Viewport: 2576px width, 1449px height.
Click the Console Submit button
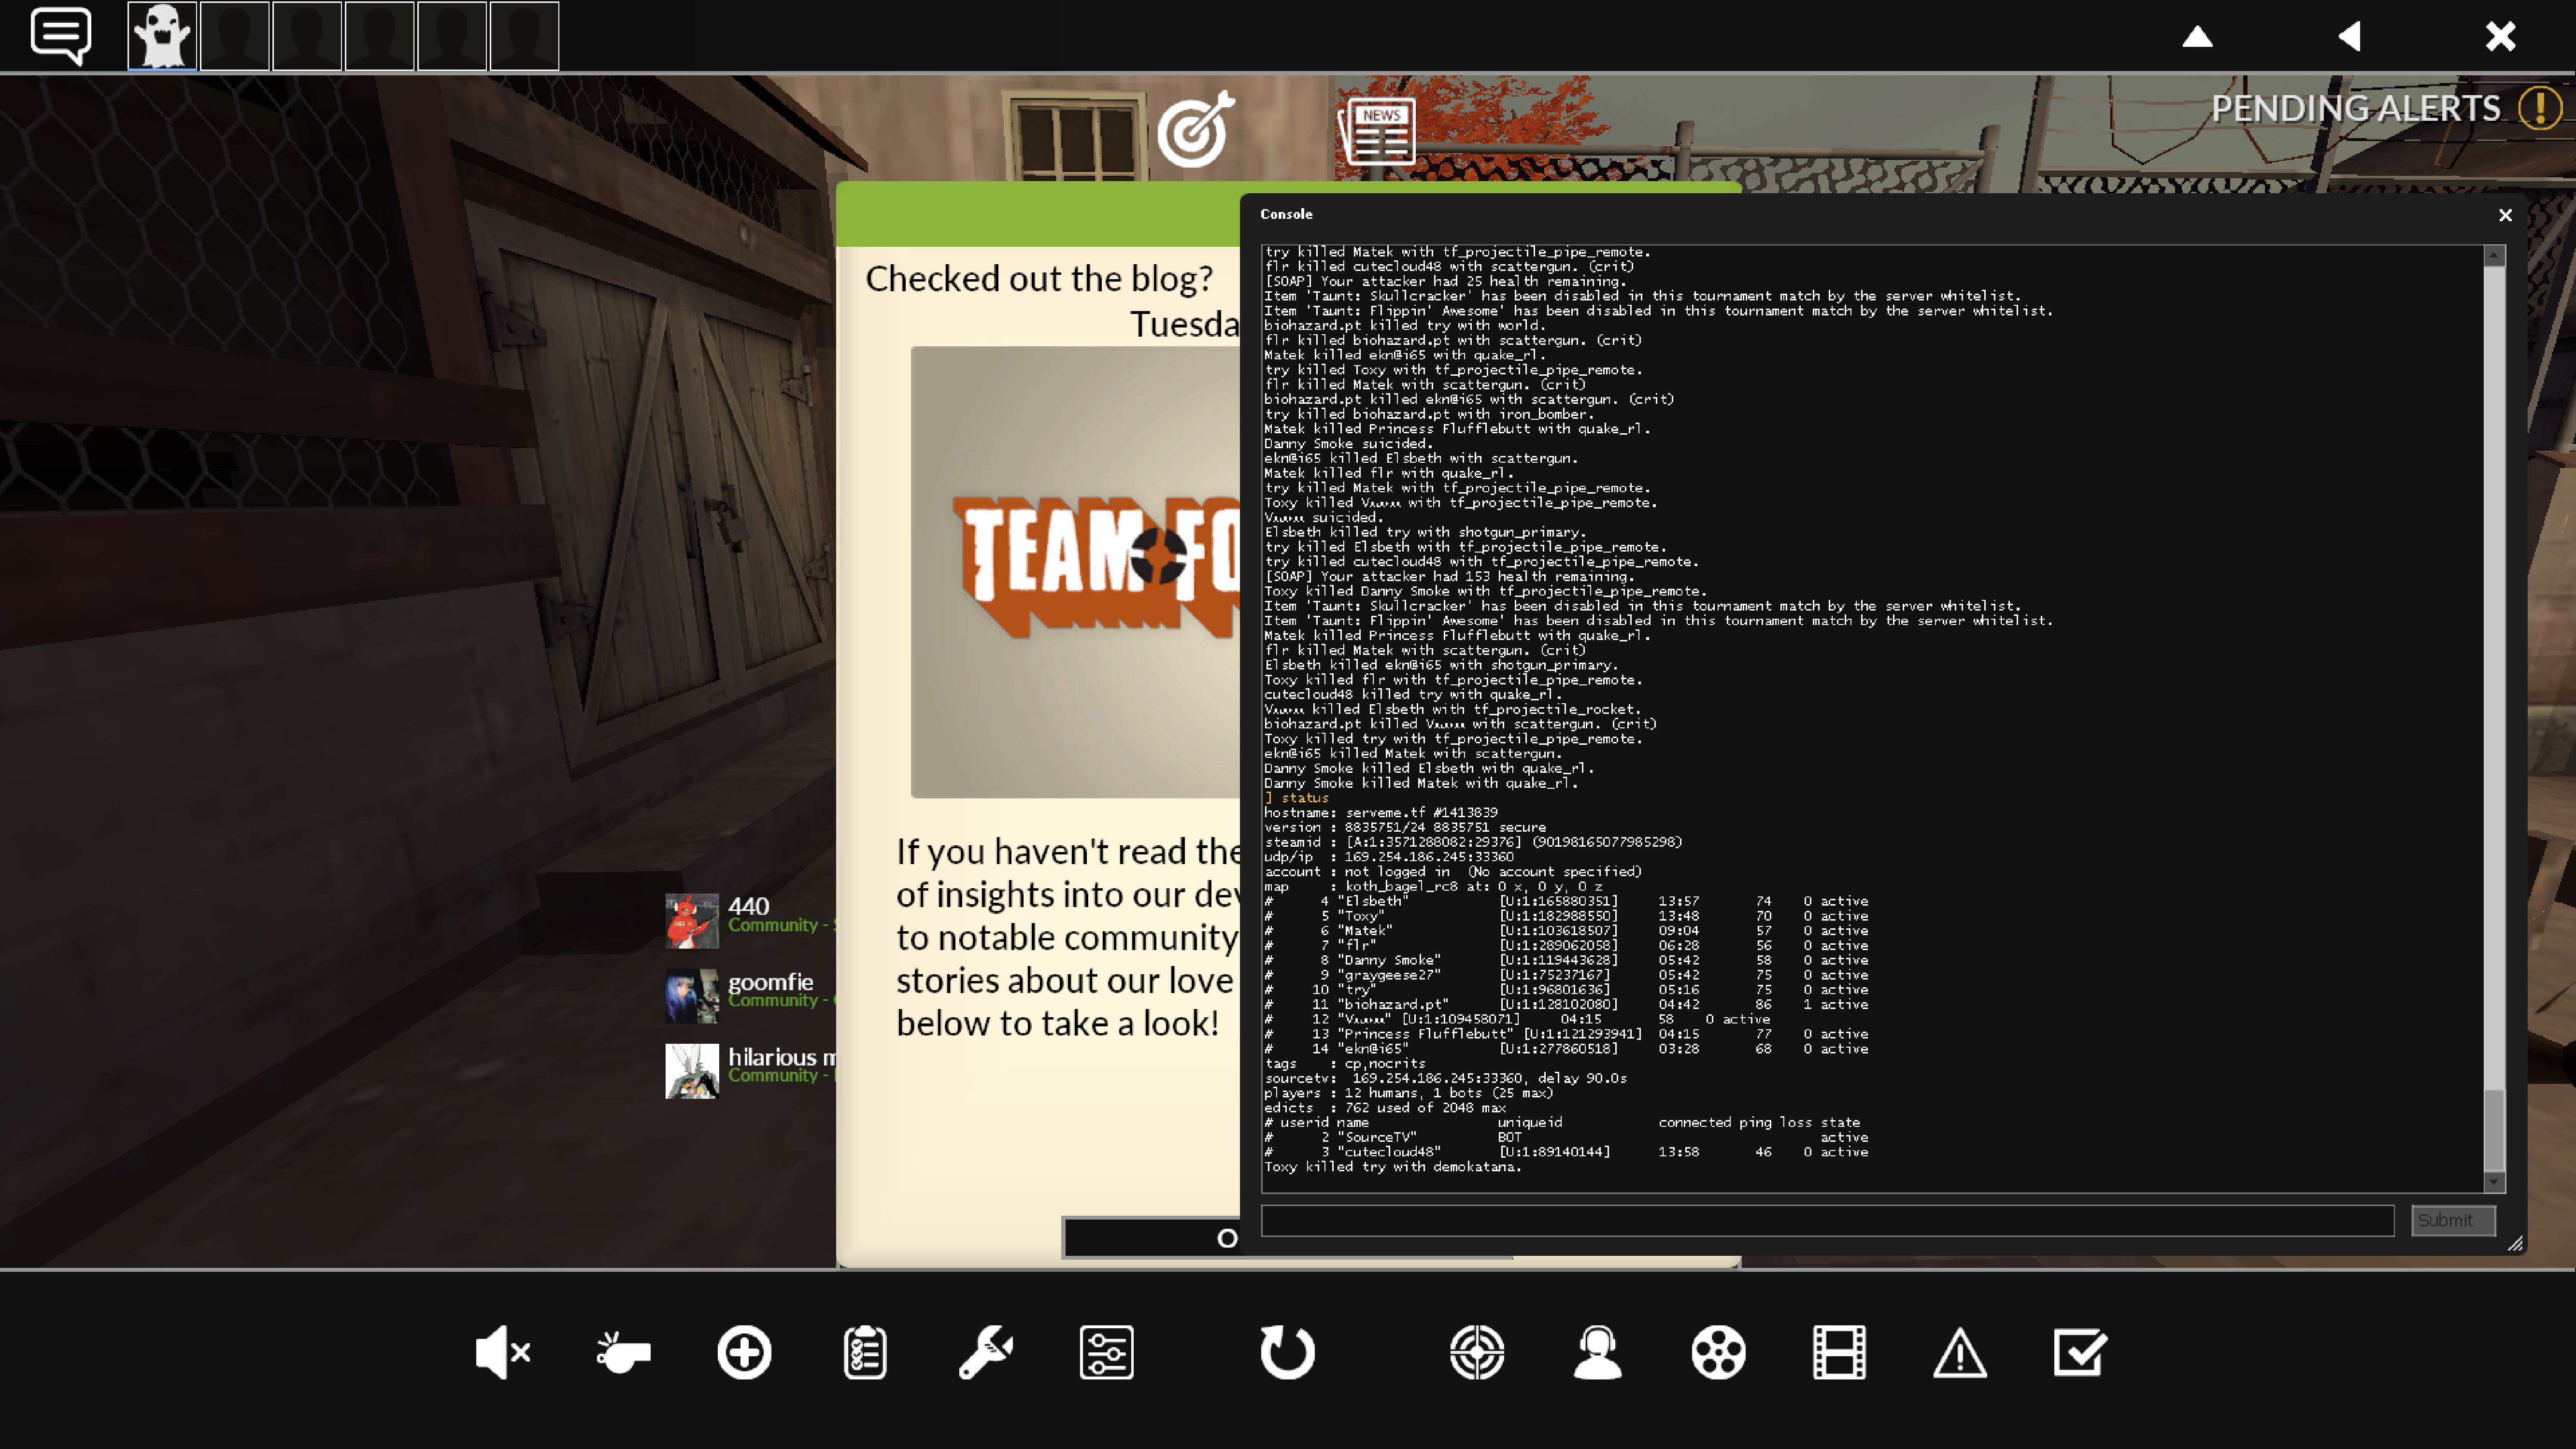[x=2453, y=1220]
